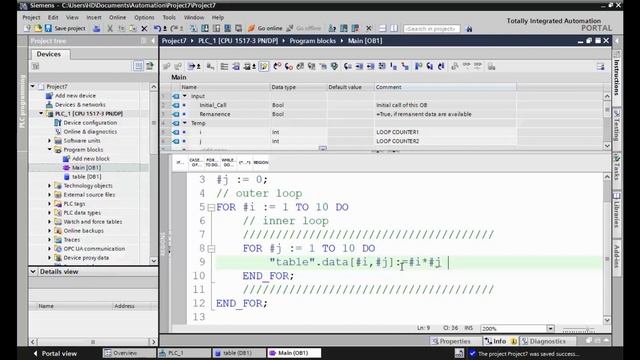
Task: Insert FOR TO DO snippet button
Action: (x=212, y=162)
